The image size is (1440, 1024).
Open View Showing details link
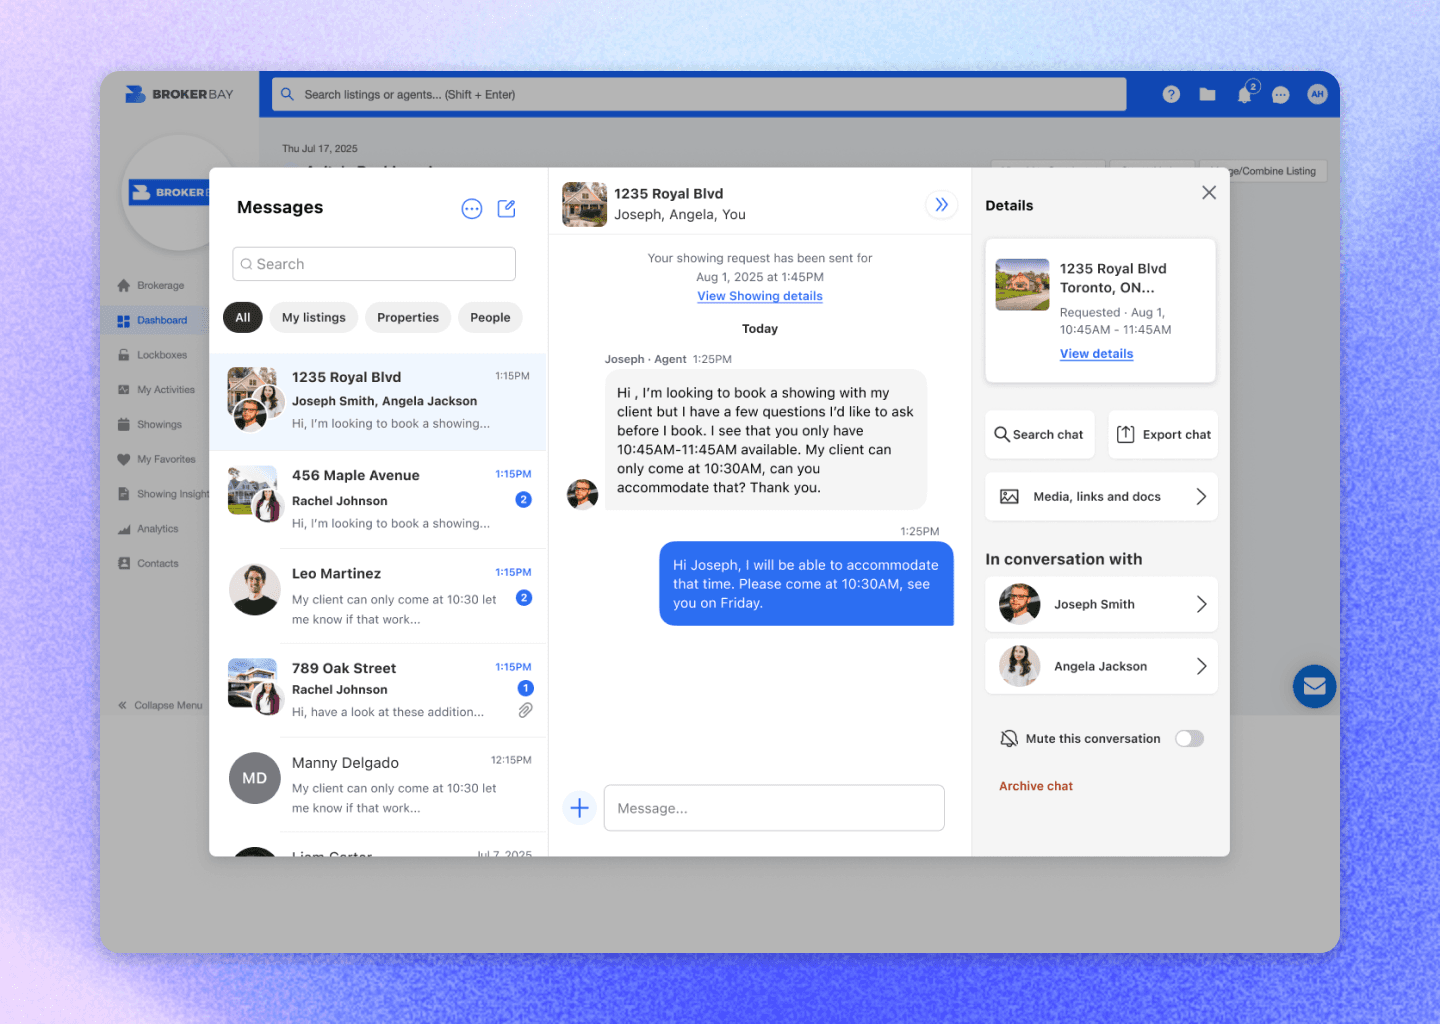pyautogui.click(x=760, y=296)
